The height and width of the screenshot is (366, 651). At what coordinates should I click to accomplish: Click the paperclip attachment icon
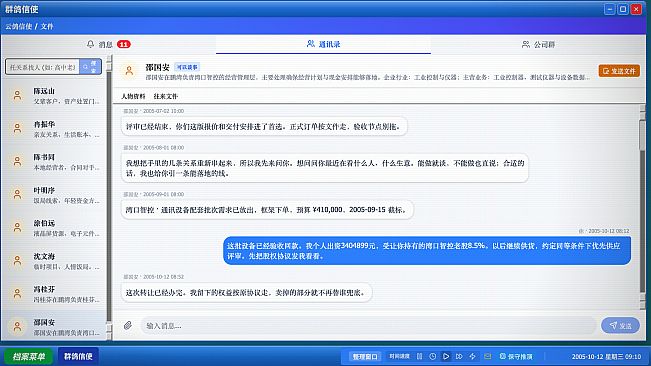[x=128, y=325]
